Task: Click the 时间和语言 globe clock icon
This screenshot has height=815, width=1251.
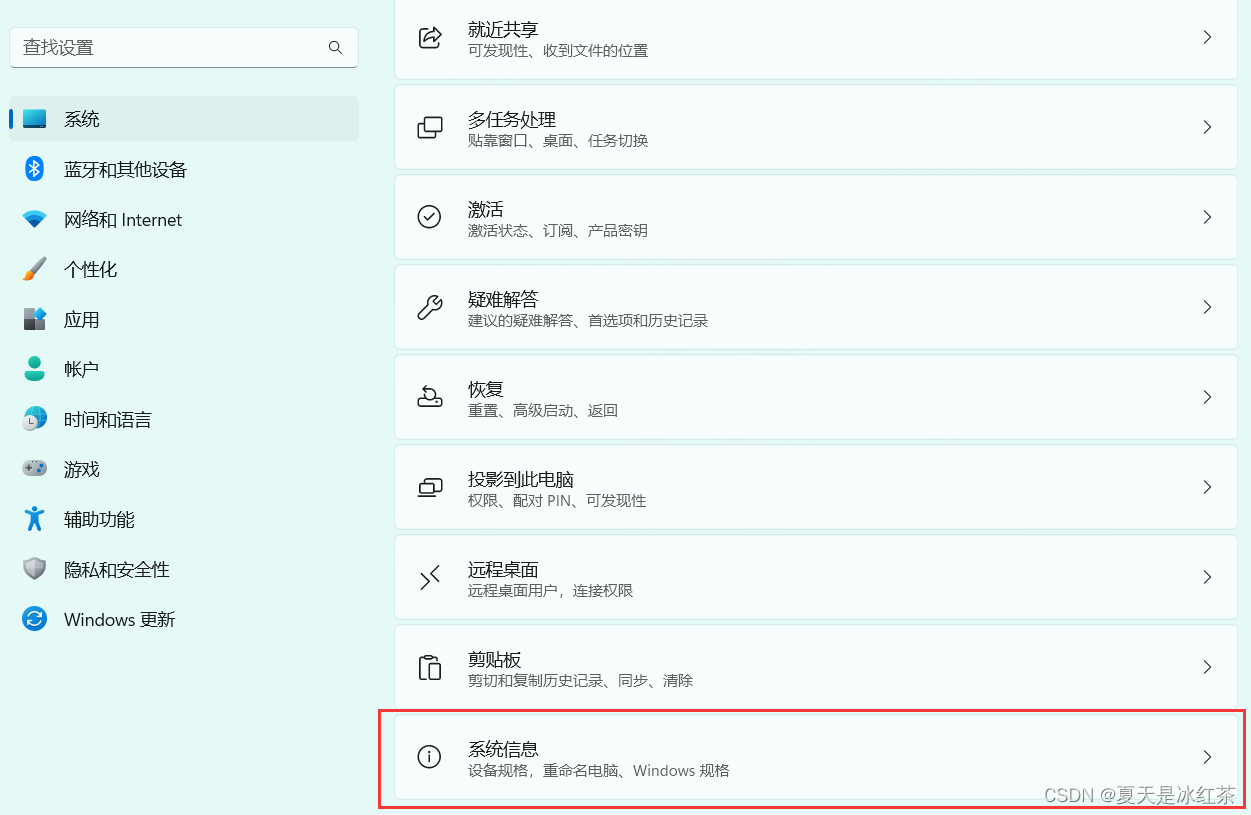Action: tap(35, 419)
